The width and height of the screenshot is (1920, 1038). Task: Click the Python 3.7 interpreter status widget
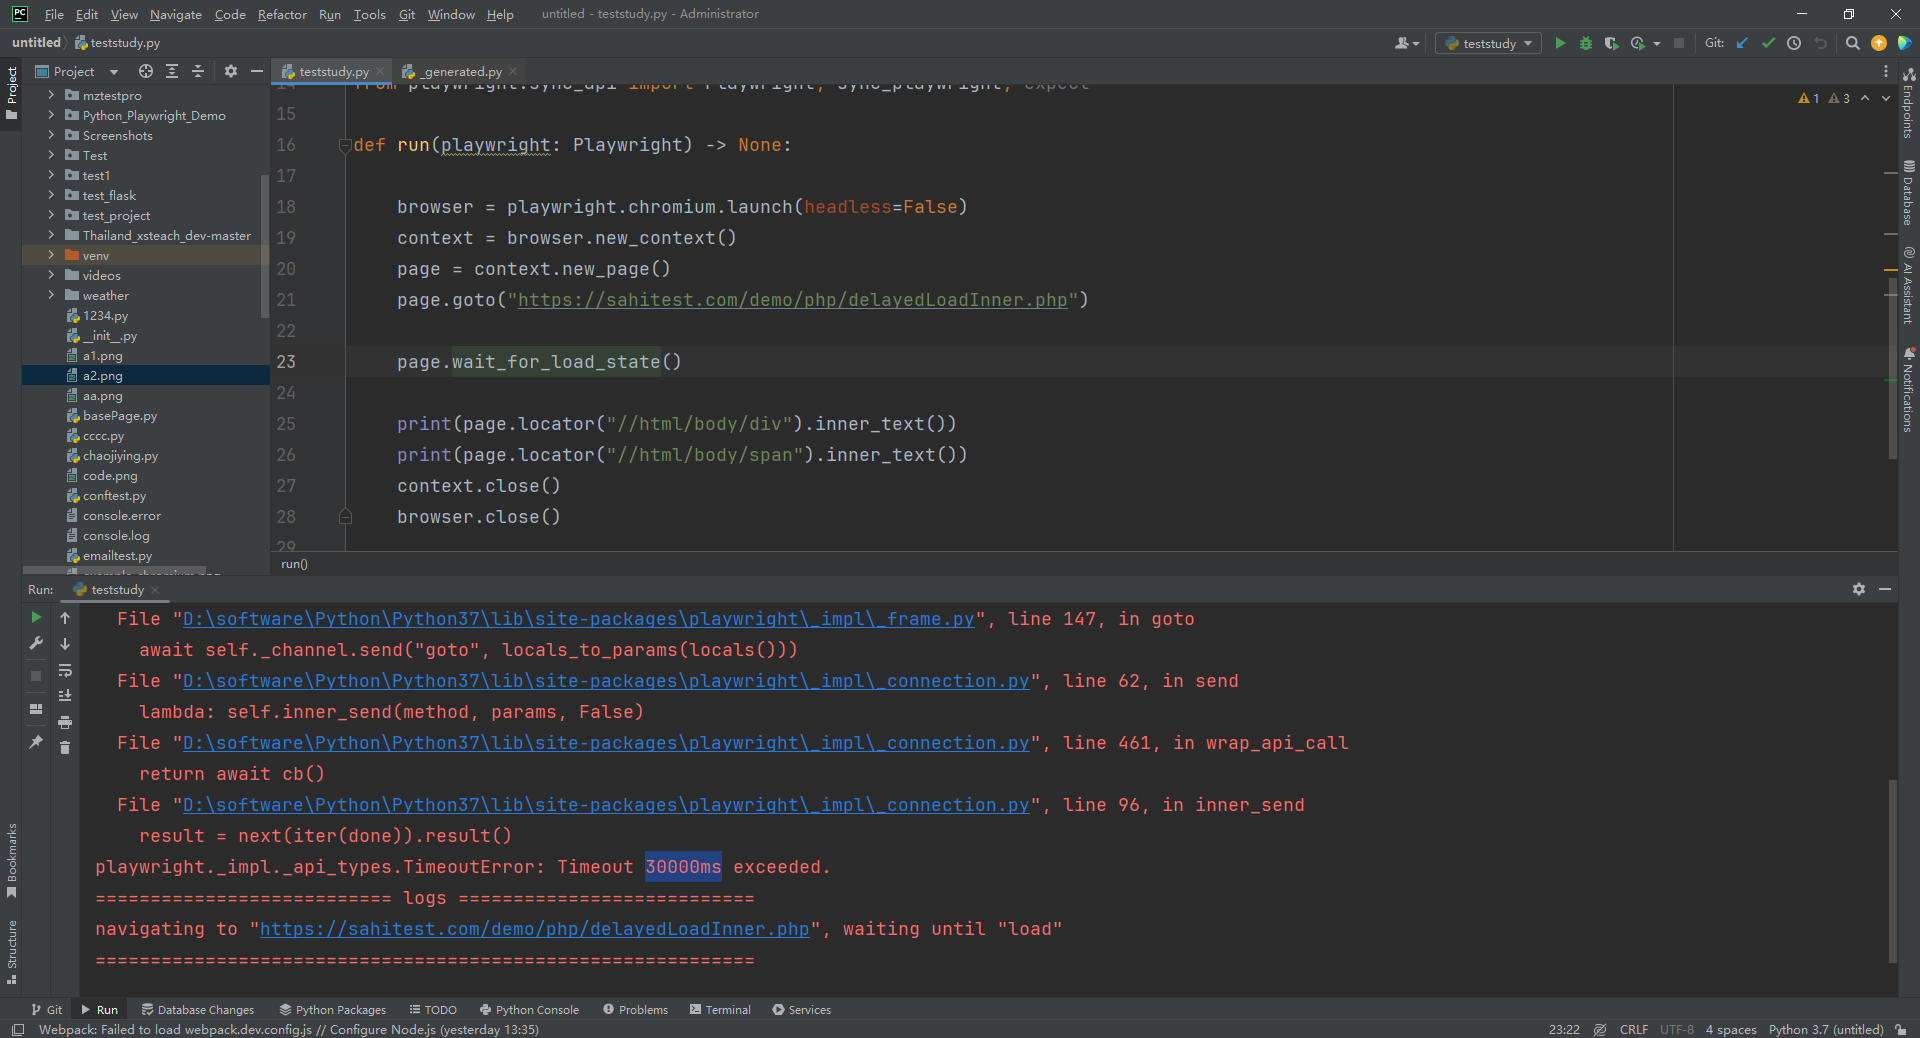click(1825, 1029)
